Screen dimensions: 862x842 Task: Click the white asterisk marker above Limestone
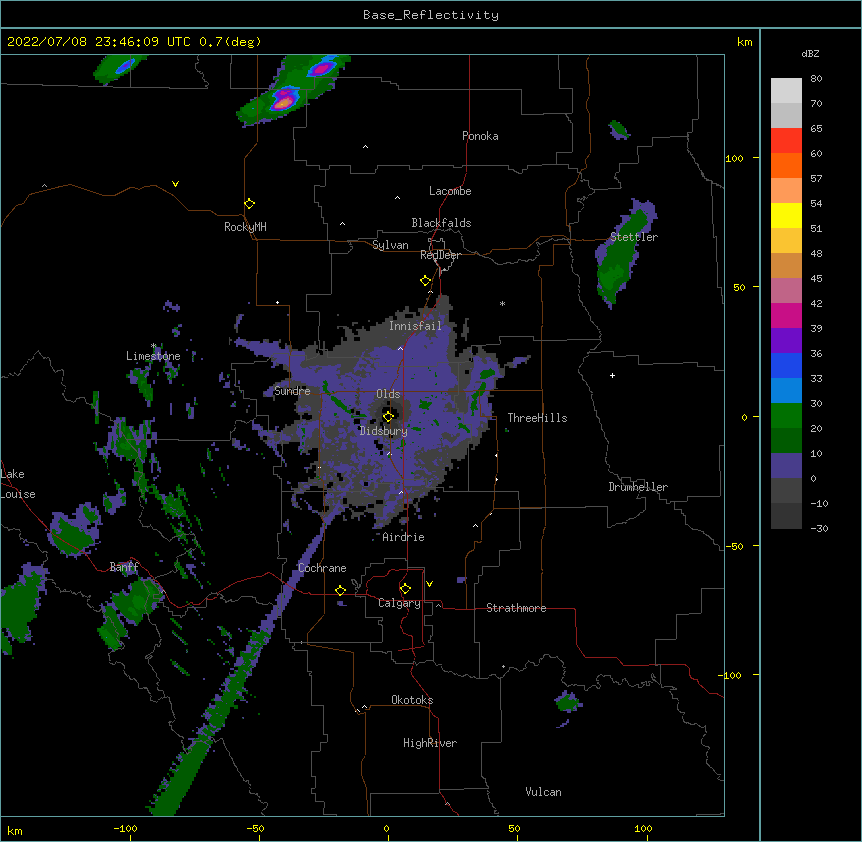154,346
